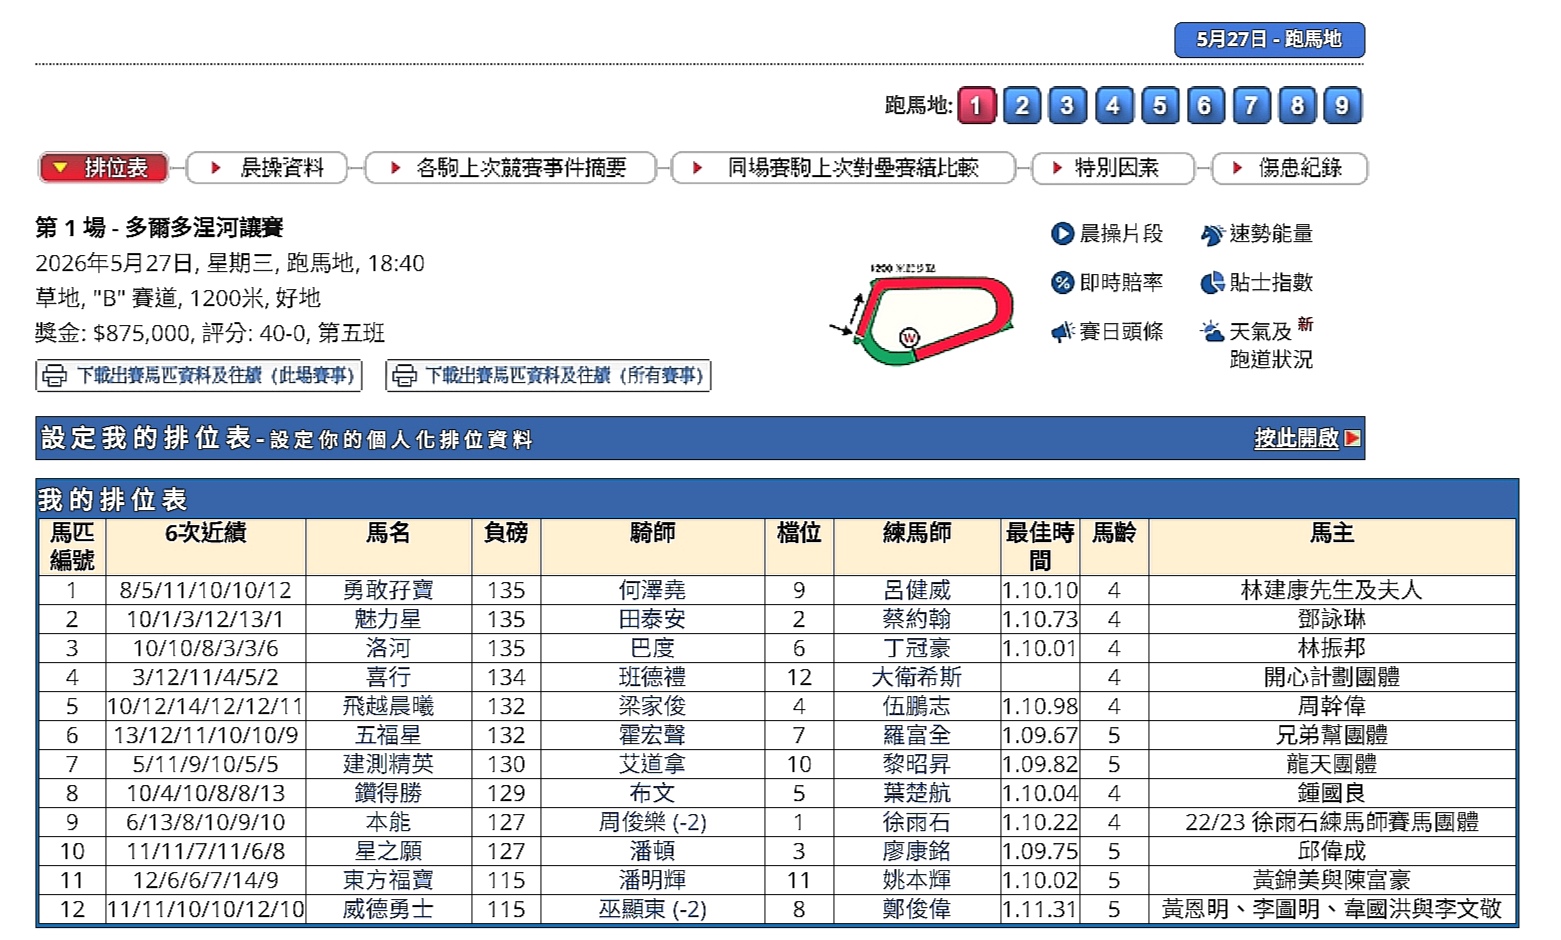The height and width of the screenshot is (940, 1561).
Task: Open jockey 田泰安 profile
Action: click(x=652, y=619)
